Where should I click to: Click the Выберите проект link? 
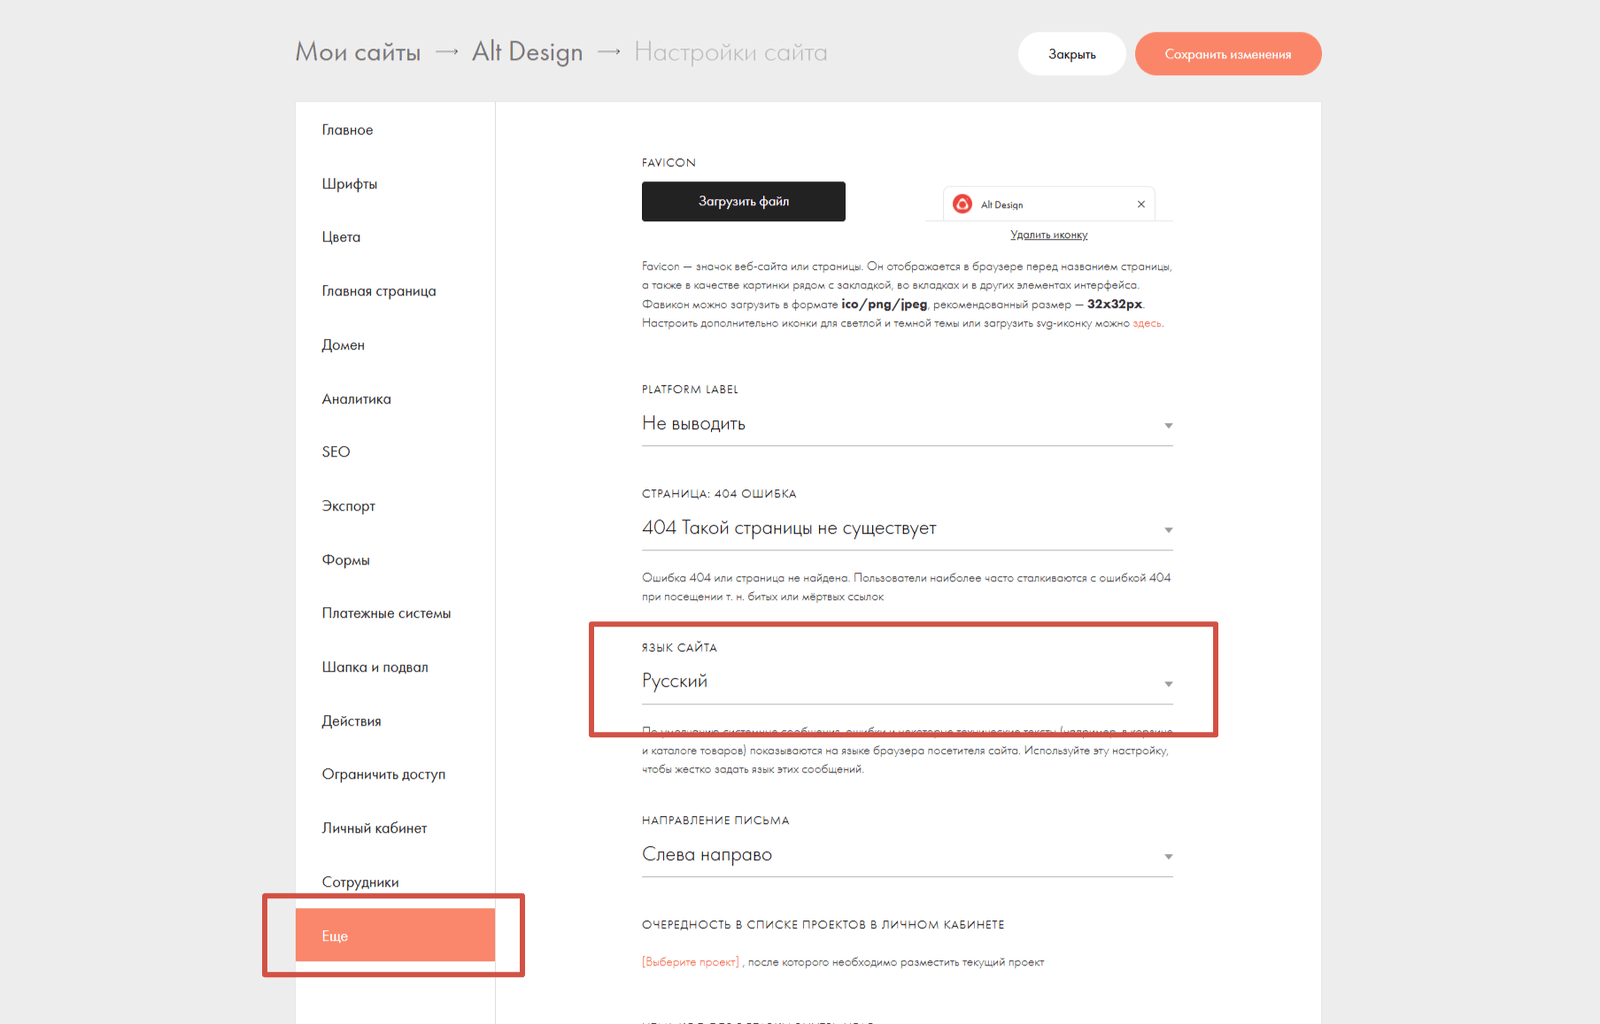pos(690,962)
